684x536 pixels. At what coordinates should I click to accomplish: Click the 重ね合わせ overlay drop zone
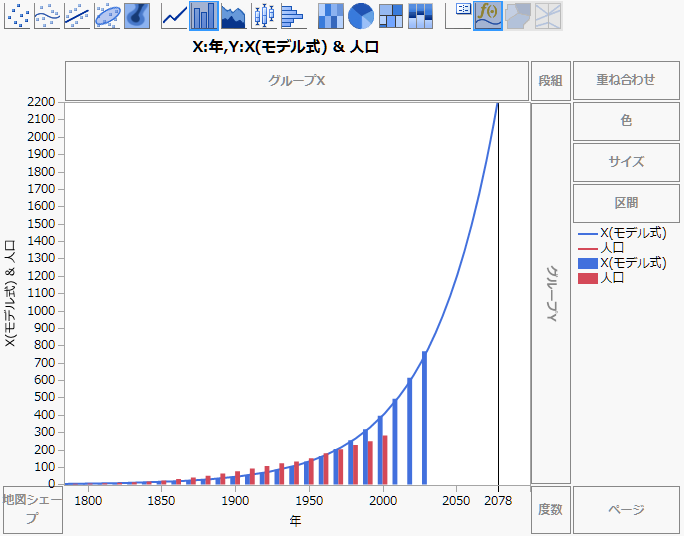[x=626, y=80]
